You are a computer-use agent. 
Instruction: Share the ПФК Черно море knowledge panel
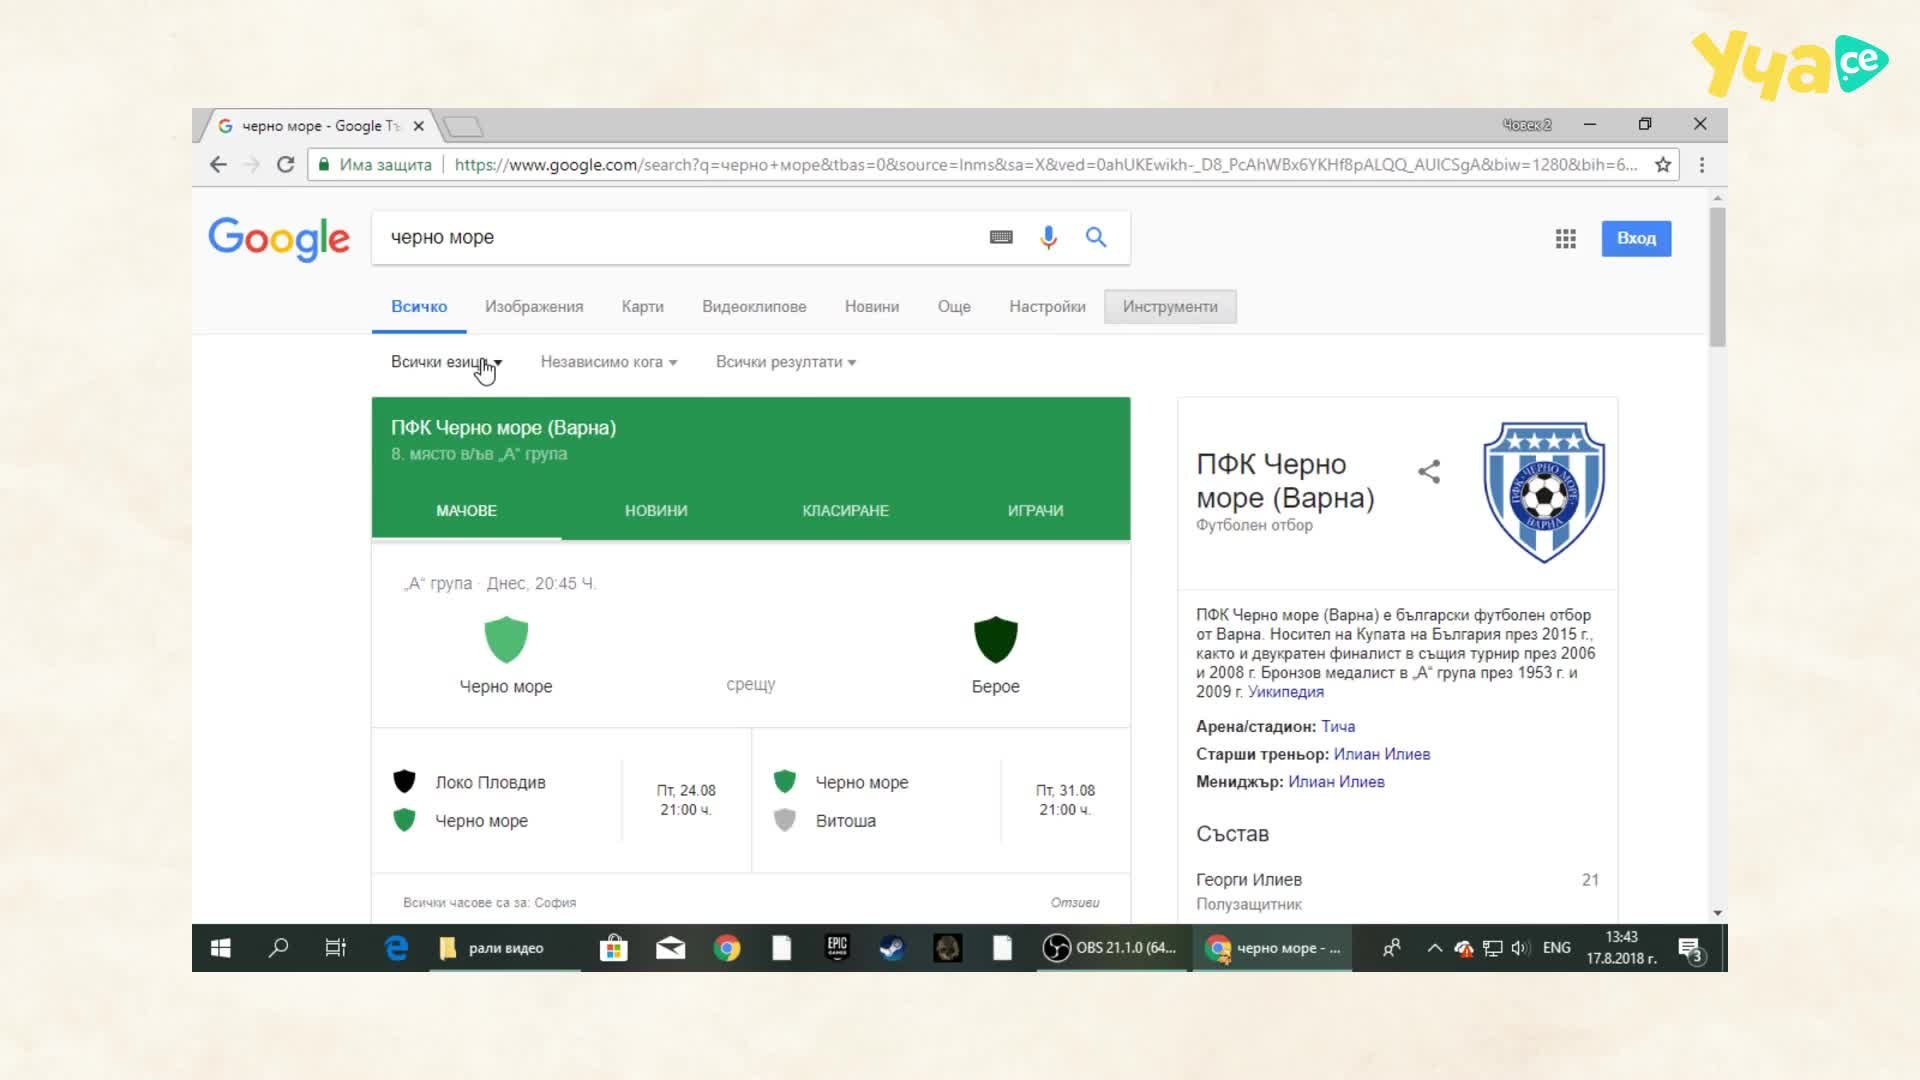[x=1429, y=472]
